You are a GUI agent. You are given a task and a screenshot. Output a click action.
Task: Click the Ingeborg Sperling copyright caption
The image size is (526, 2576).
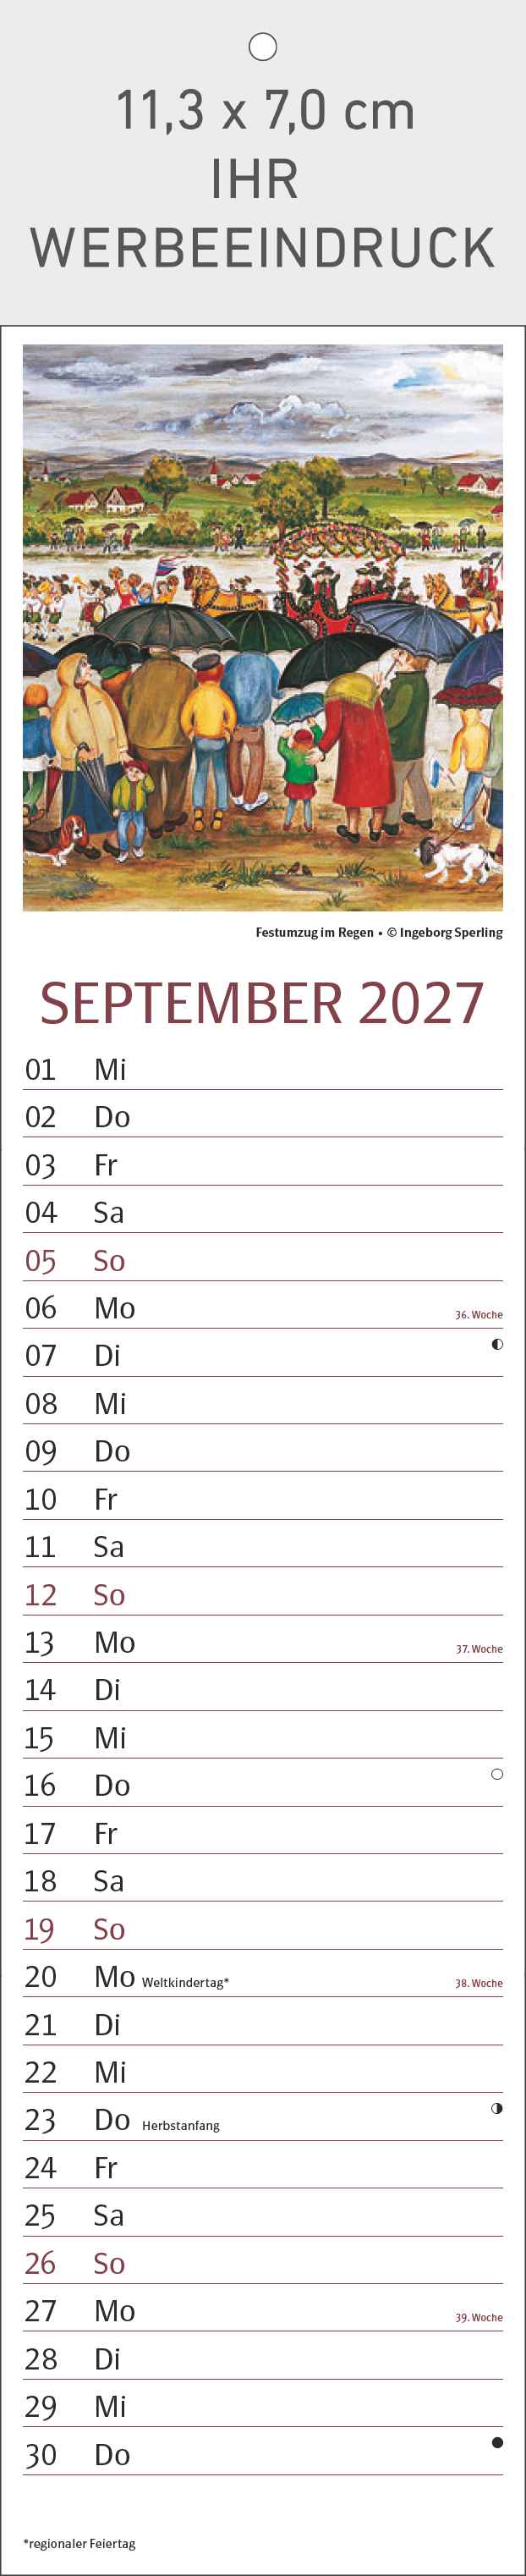pyautogui.click(x=445, y=932)
